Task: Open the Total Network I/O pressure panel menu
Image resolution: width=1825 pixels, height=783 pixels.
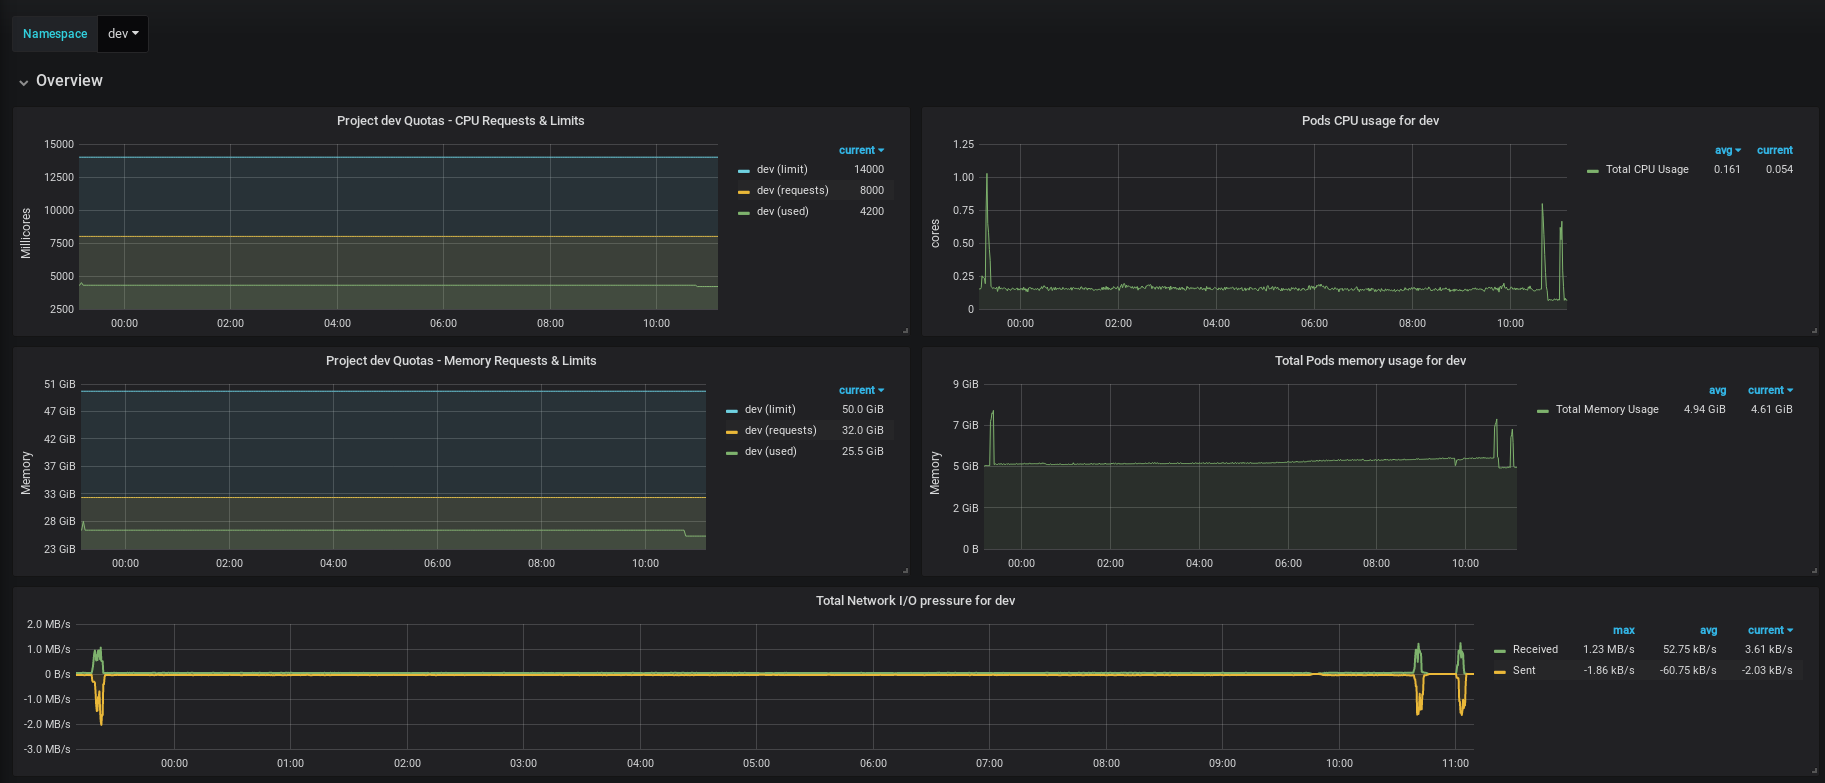Action: point(915,601)
